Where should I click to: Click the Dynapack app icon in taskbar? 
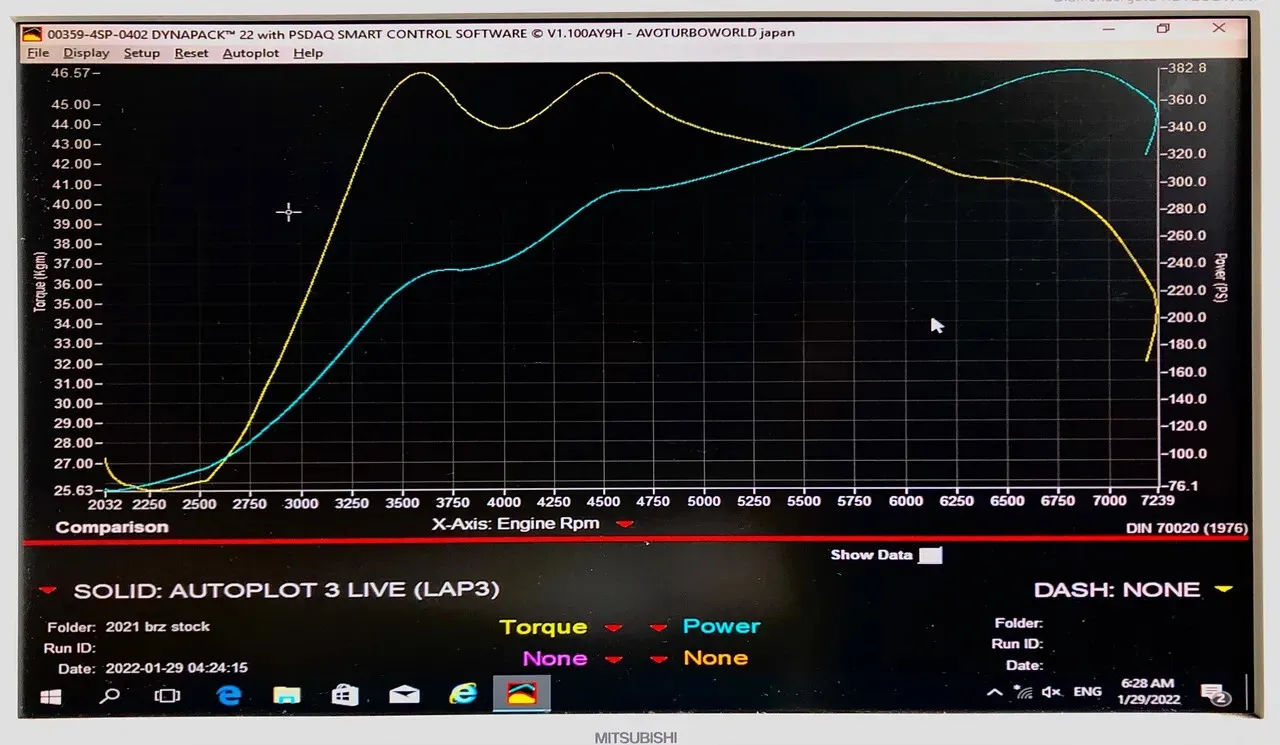(521, 694)
